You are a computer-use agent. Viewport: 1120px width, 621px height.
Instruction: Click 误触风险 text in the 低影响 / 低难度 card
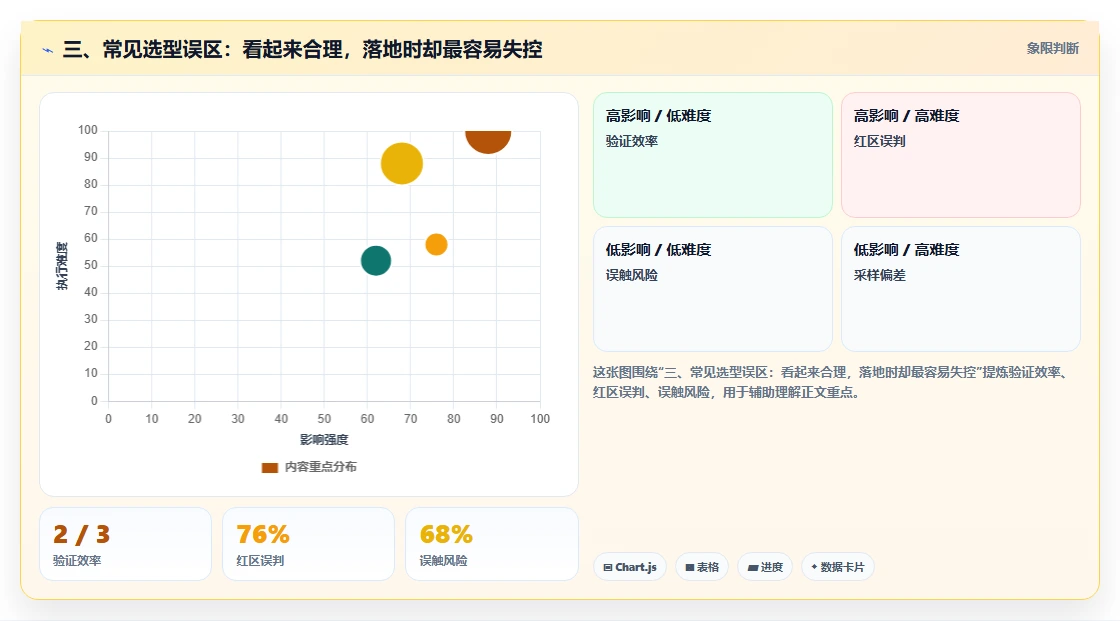click(x=632, y=275)
